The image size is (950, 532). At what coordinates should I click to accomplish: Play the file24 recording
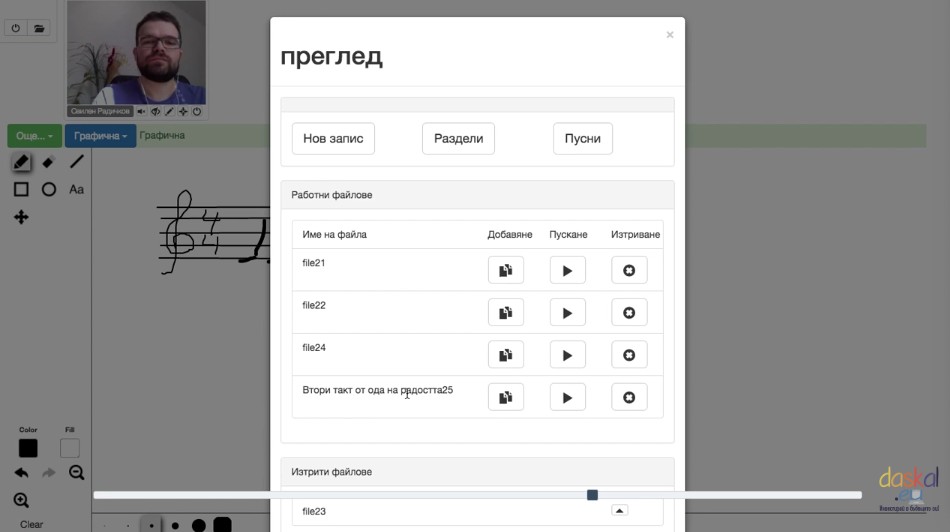tap(567, 355)
